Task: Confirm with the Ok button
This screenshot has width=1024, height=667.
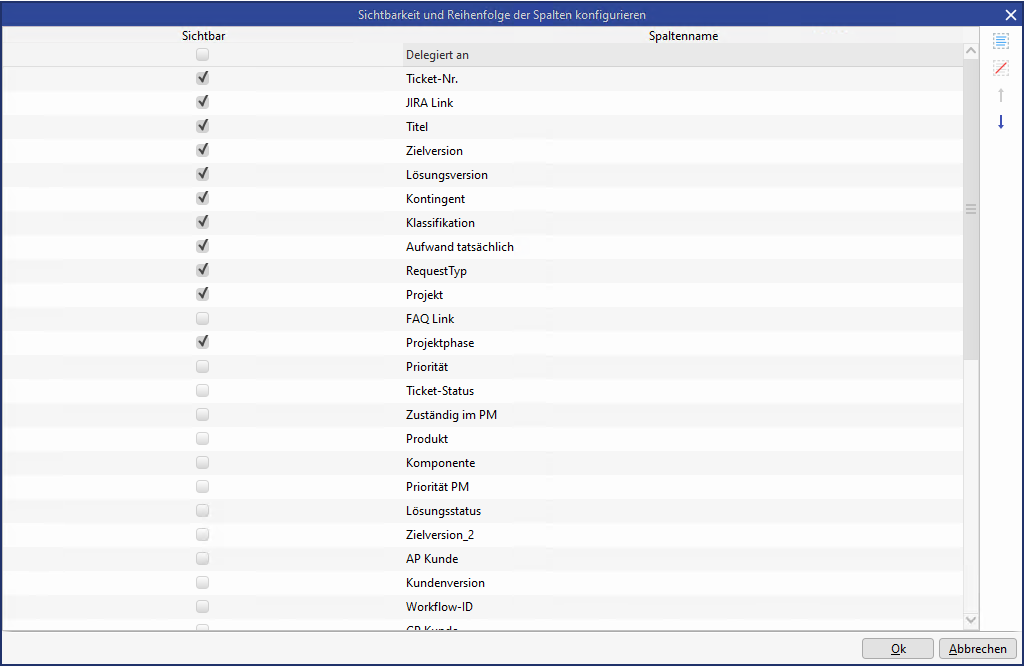Action: (897, 649)
